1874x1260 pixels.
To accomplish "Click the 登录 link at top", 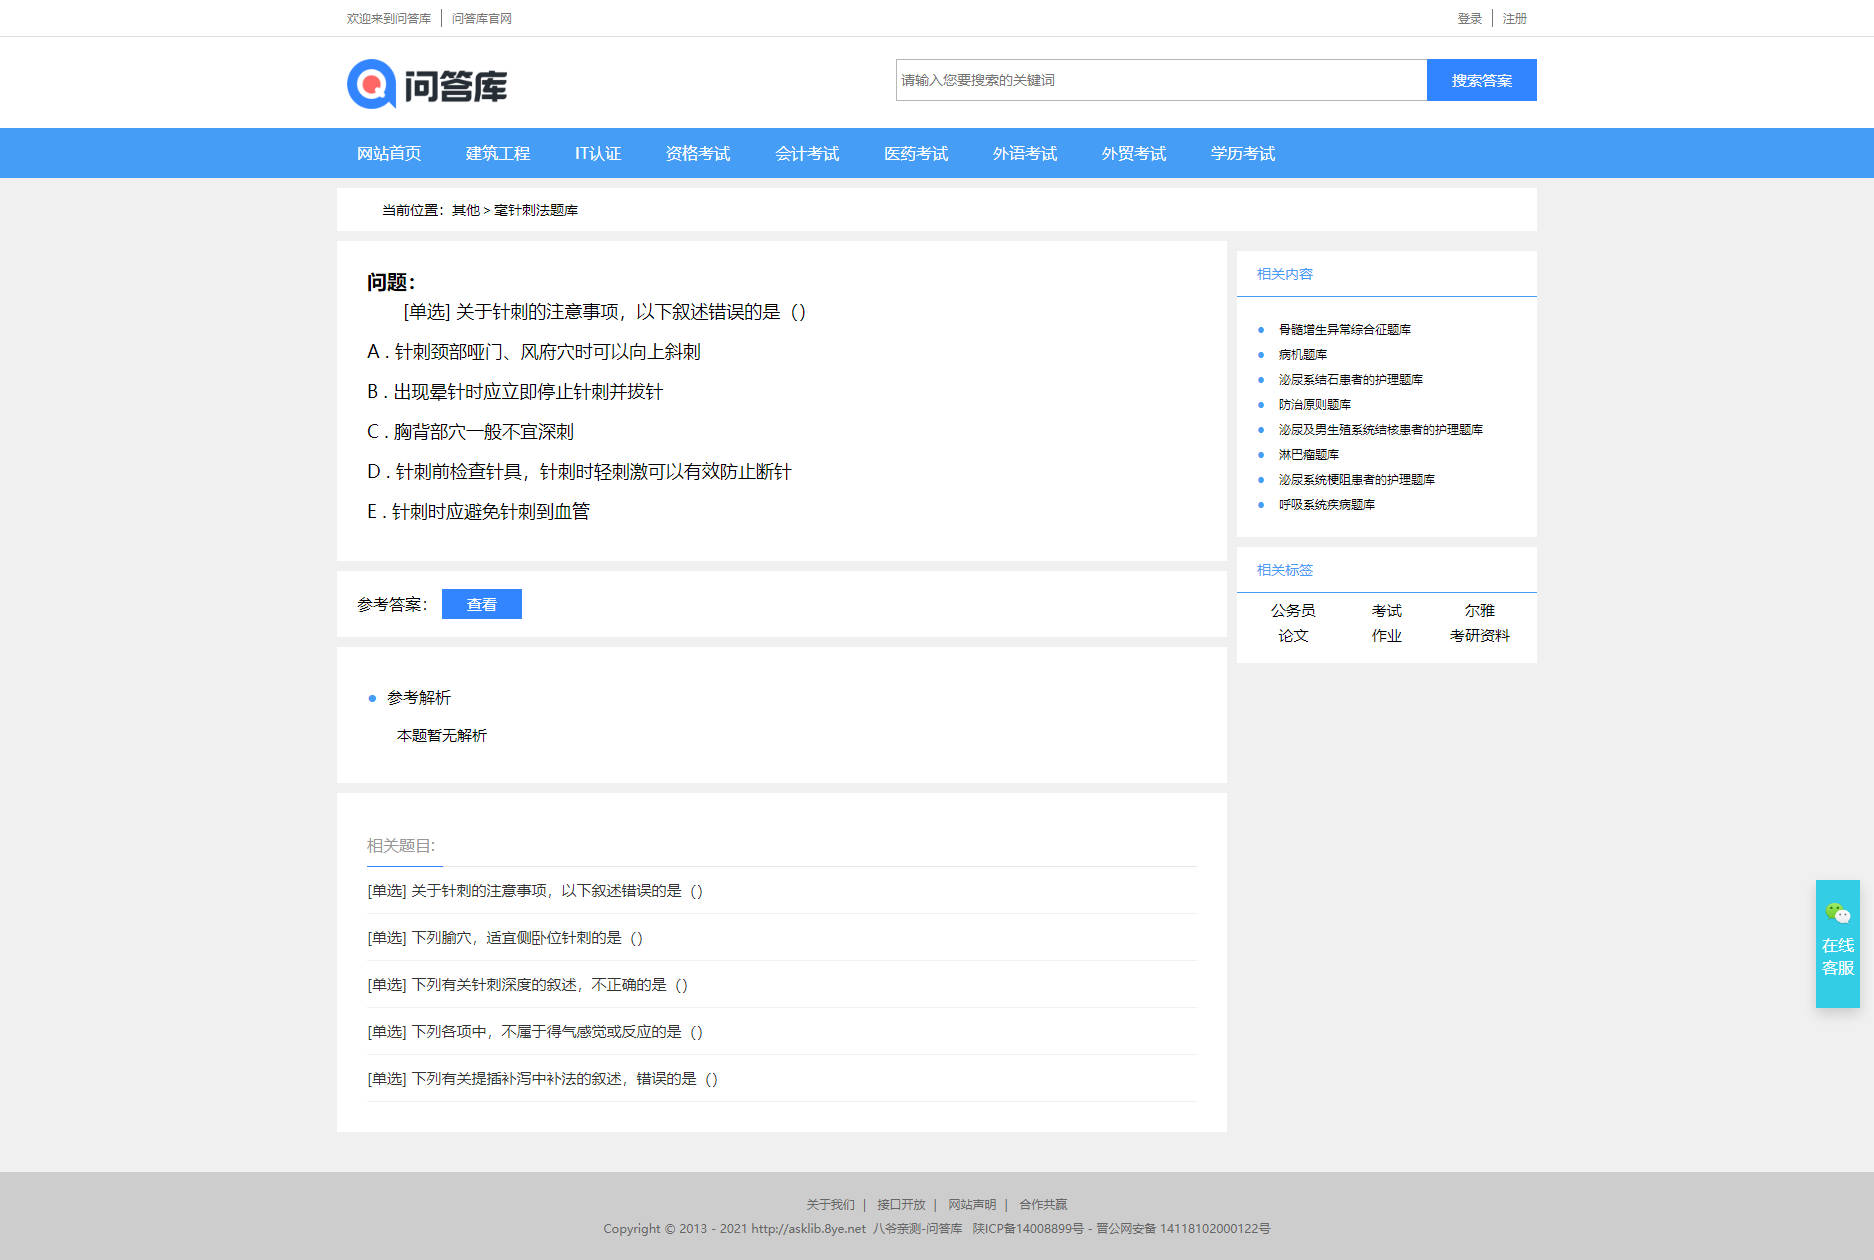I will (1469, 18).
